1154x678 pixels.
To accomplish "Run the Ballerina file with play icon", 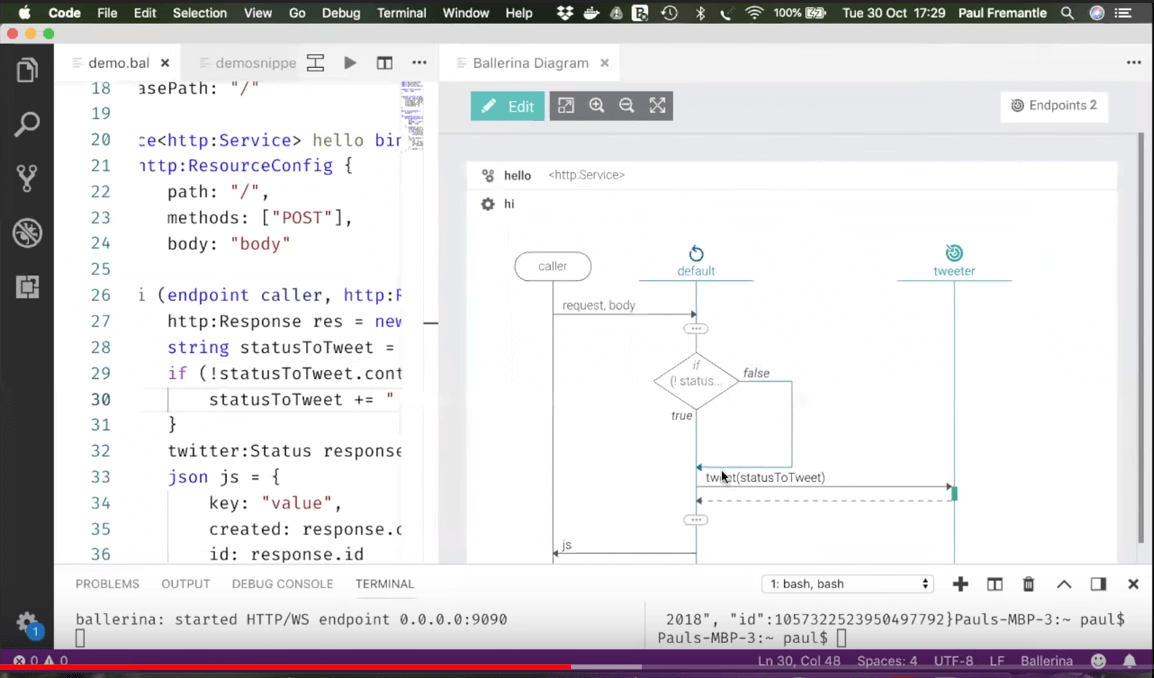I will (x=350, y=63).
